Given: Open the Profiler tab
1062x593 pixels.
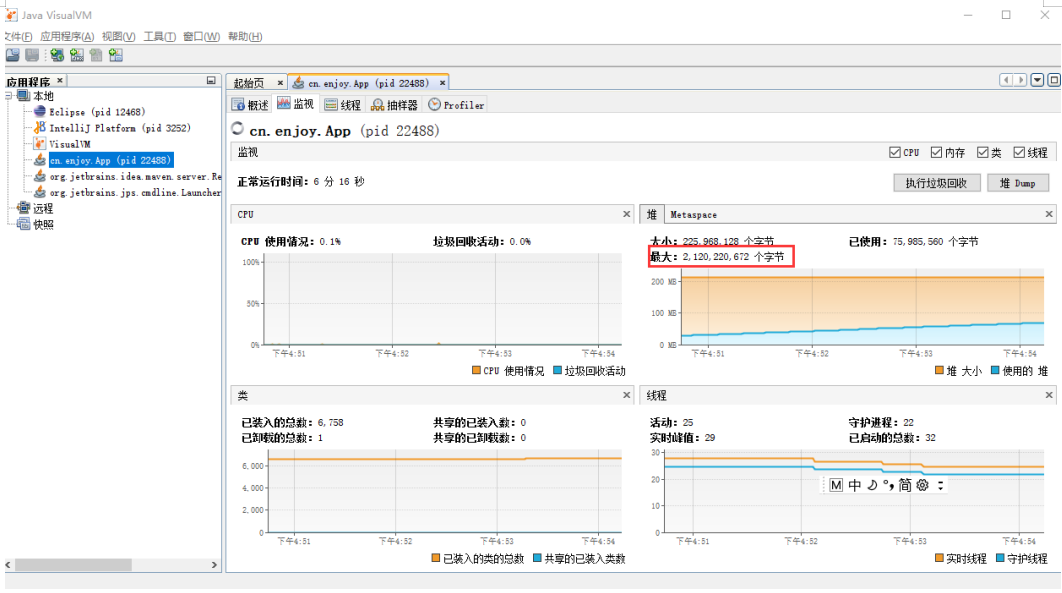Looking at the screenshot, I should (456, 105).
